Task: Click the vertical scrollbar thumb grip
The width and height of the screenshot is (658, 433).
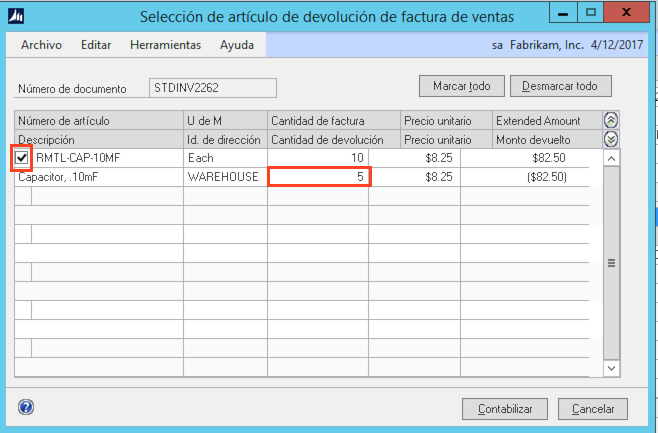Action: [x=611, y=263]
